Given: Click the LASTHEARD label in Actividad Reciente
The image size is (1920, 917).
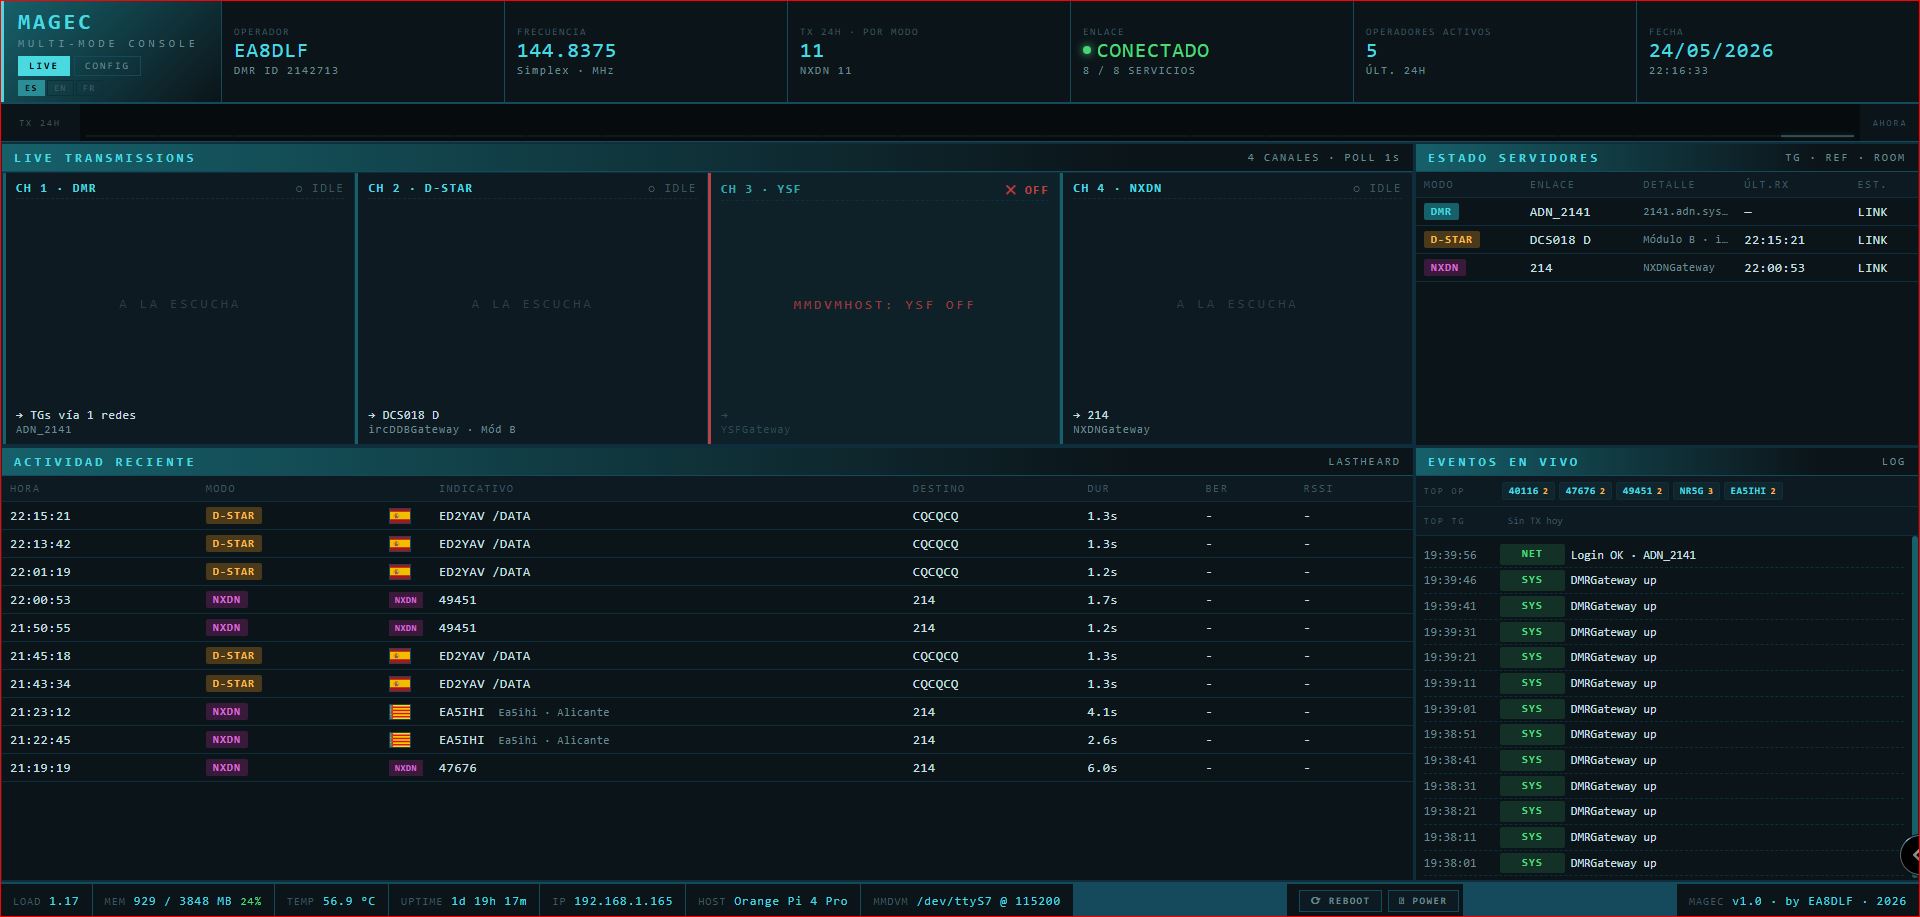Looking at the screenshot, I should coord(1364,462).
